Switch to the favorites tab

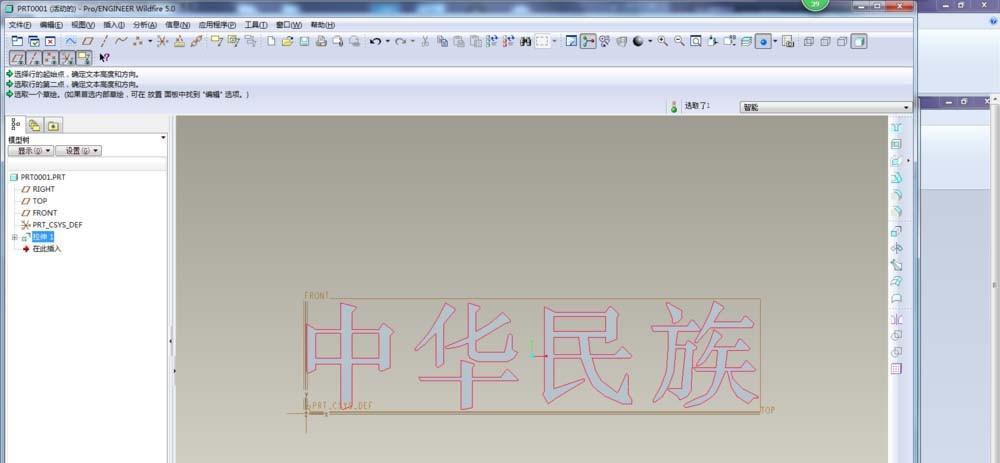coord(52,125)
